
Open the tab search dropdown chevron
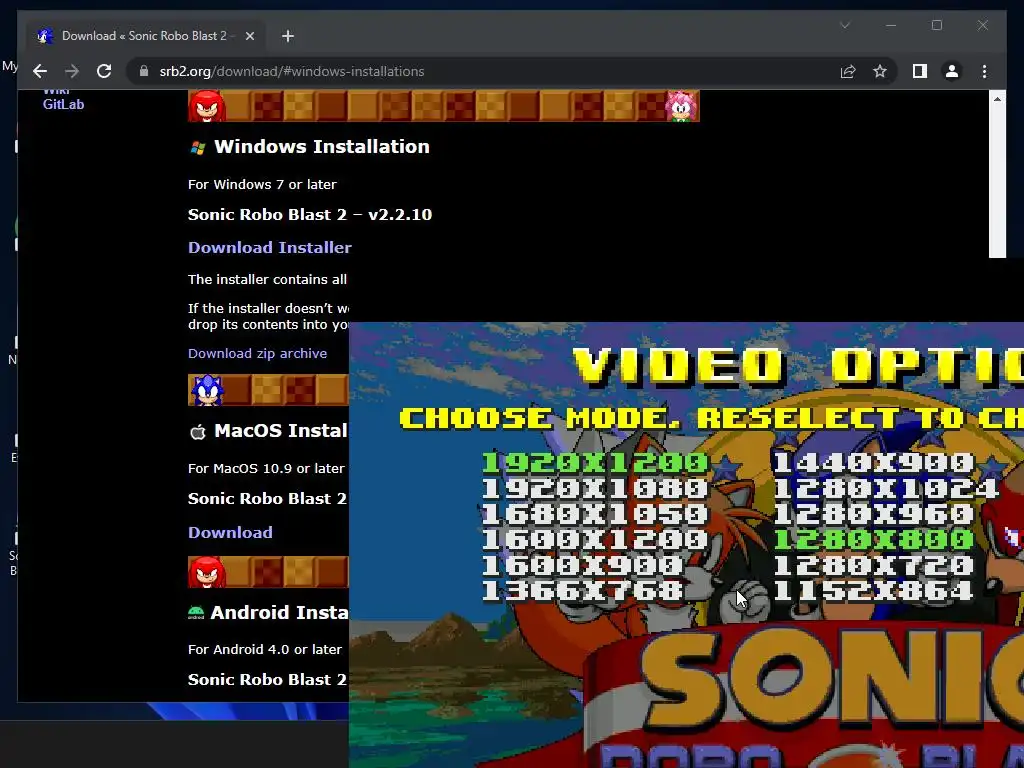pos(845,25)
